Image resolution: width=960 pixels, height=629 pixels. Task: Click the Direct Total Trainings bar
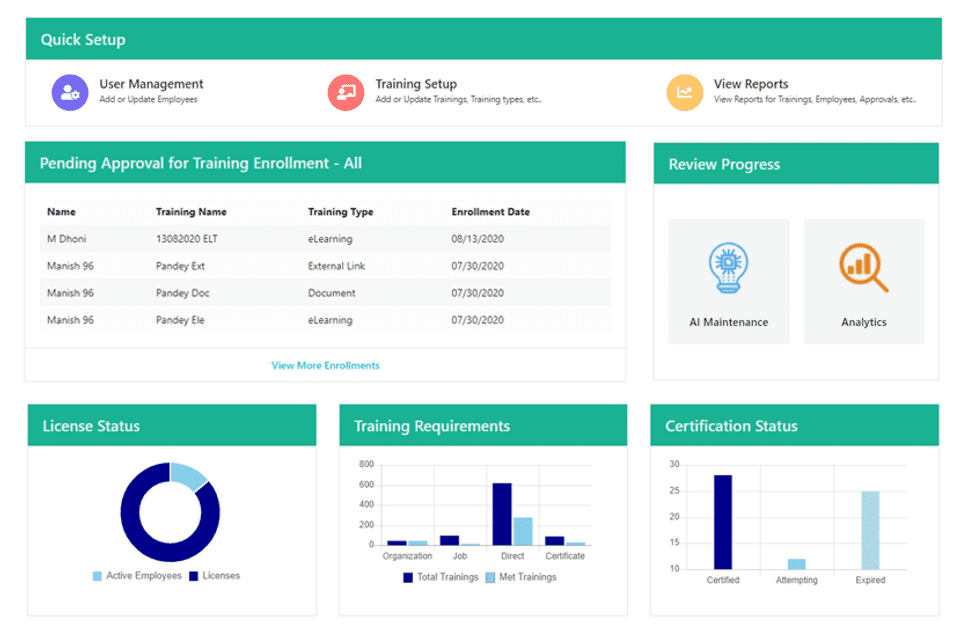(x=502, y=514)
